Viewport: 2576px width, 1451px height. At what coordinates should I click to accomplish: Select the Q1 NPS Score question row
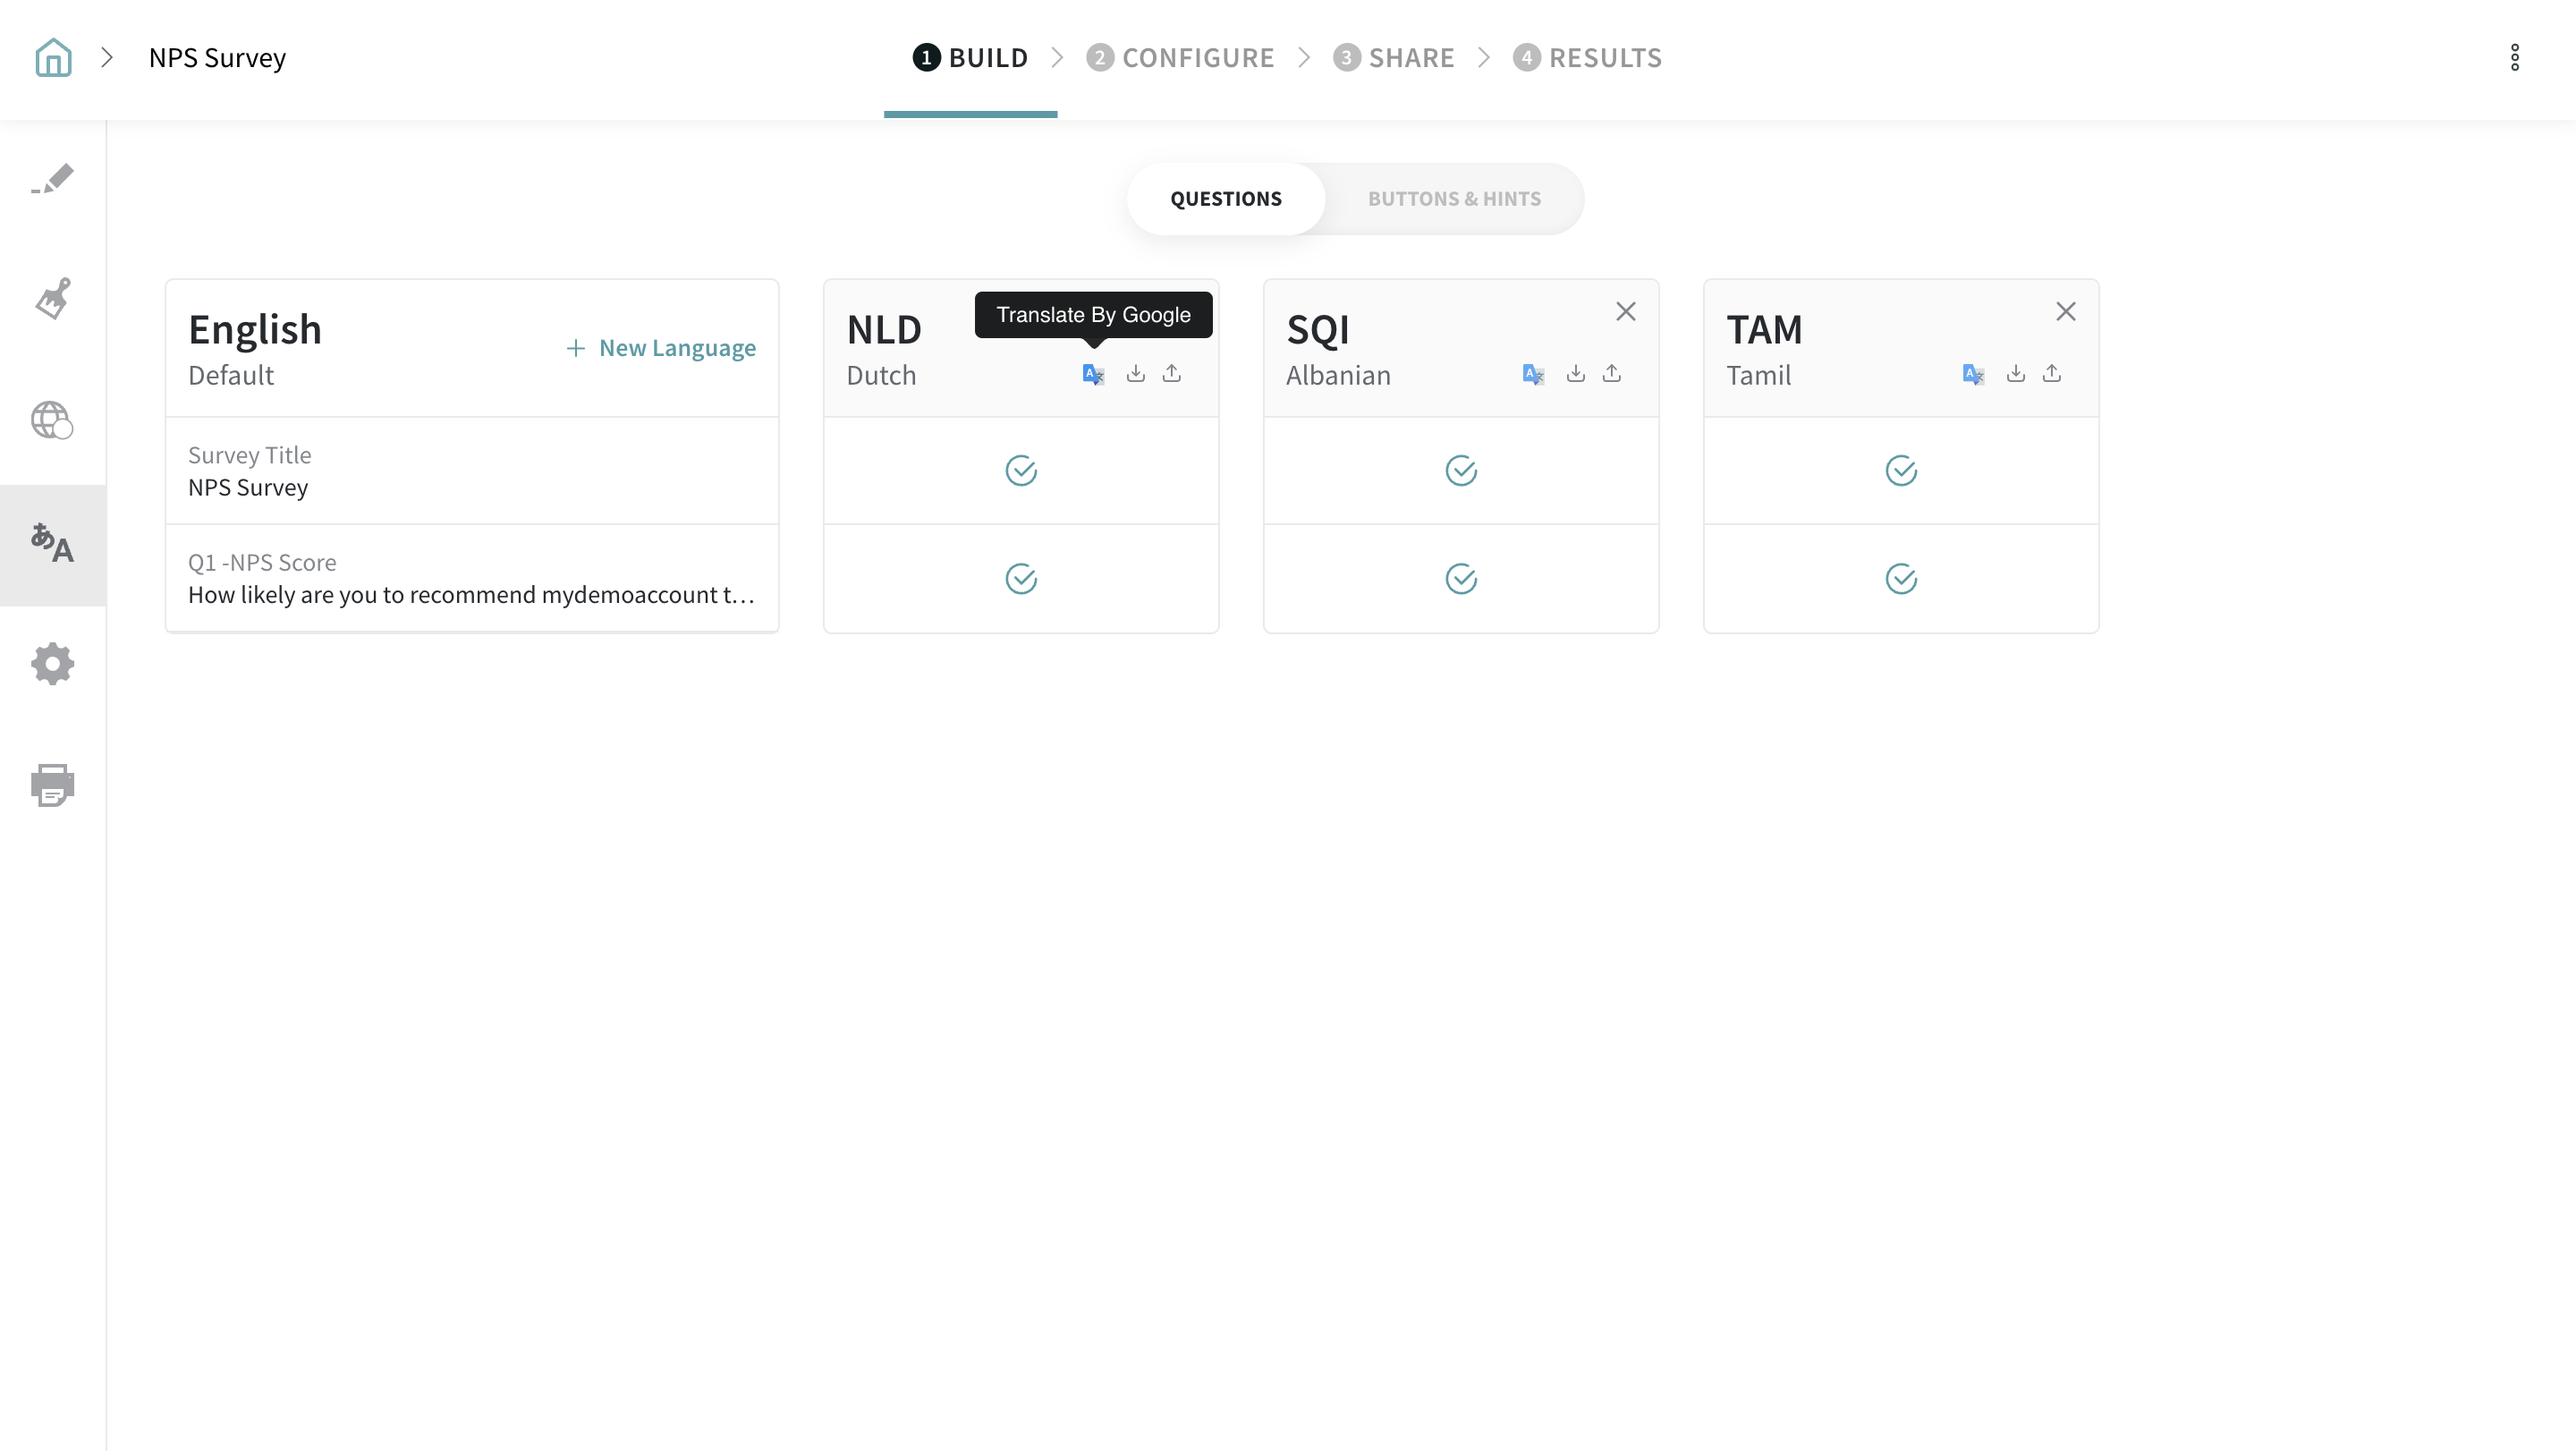471,578
